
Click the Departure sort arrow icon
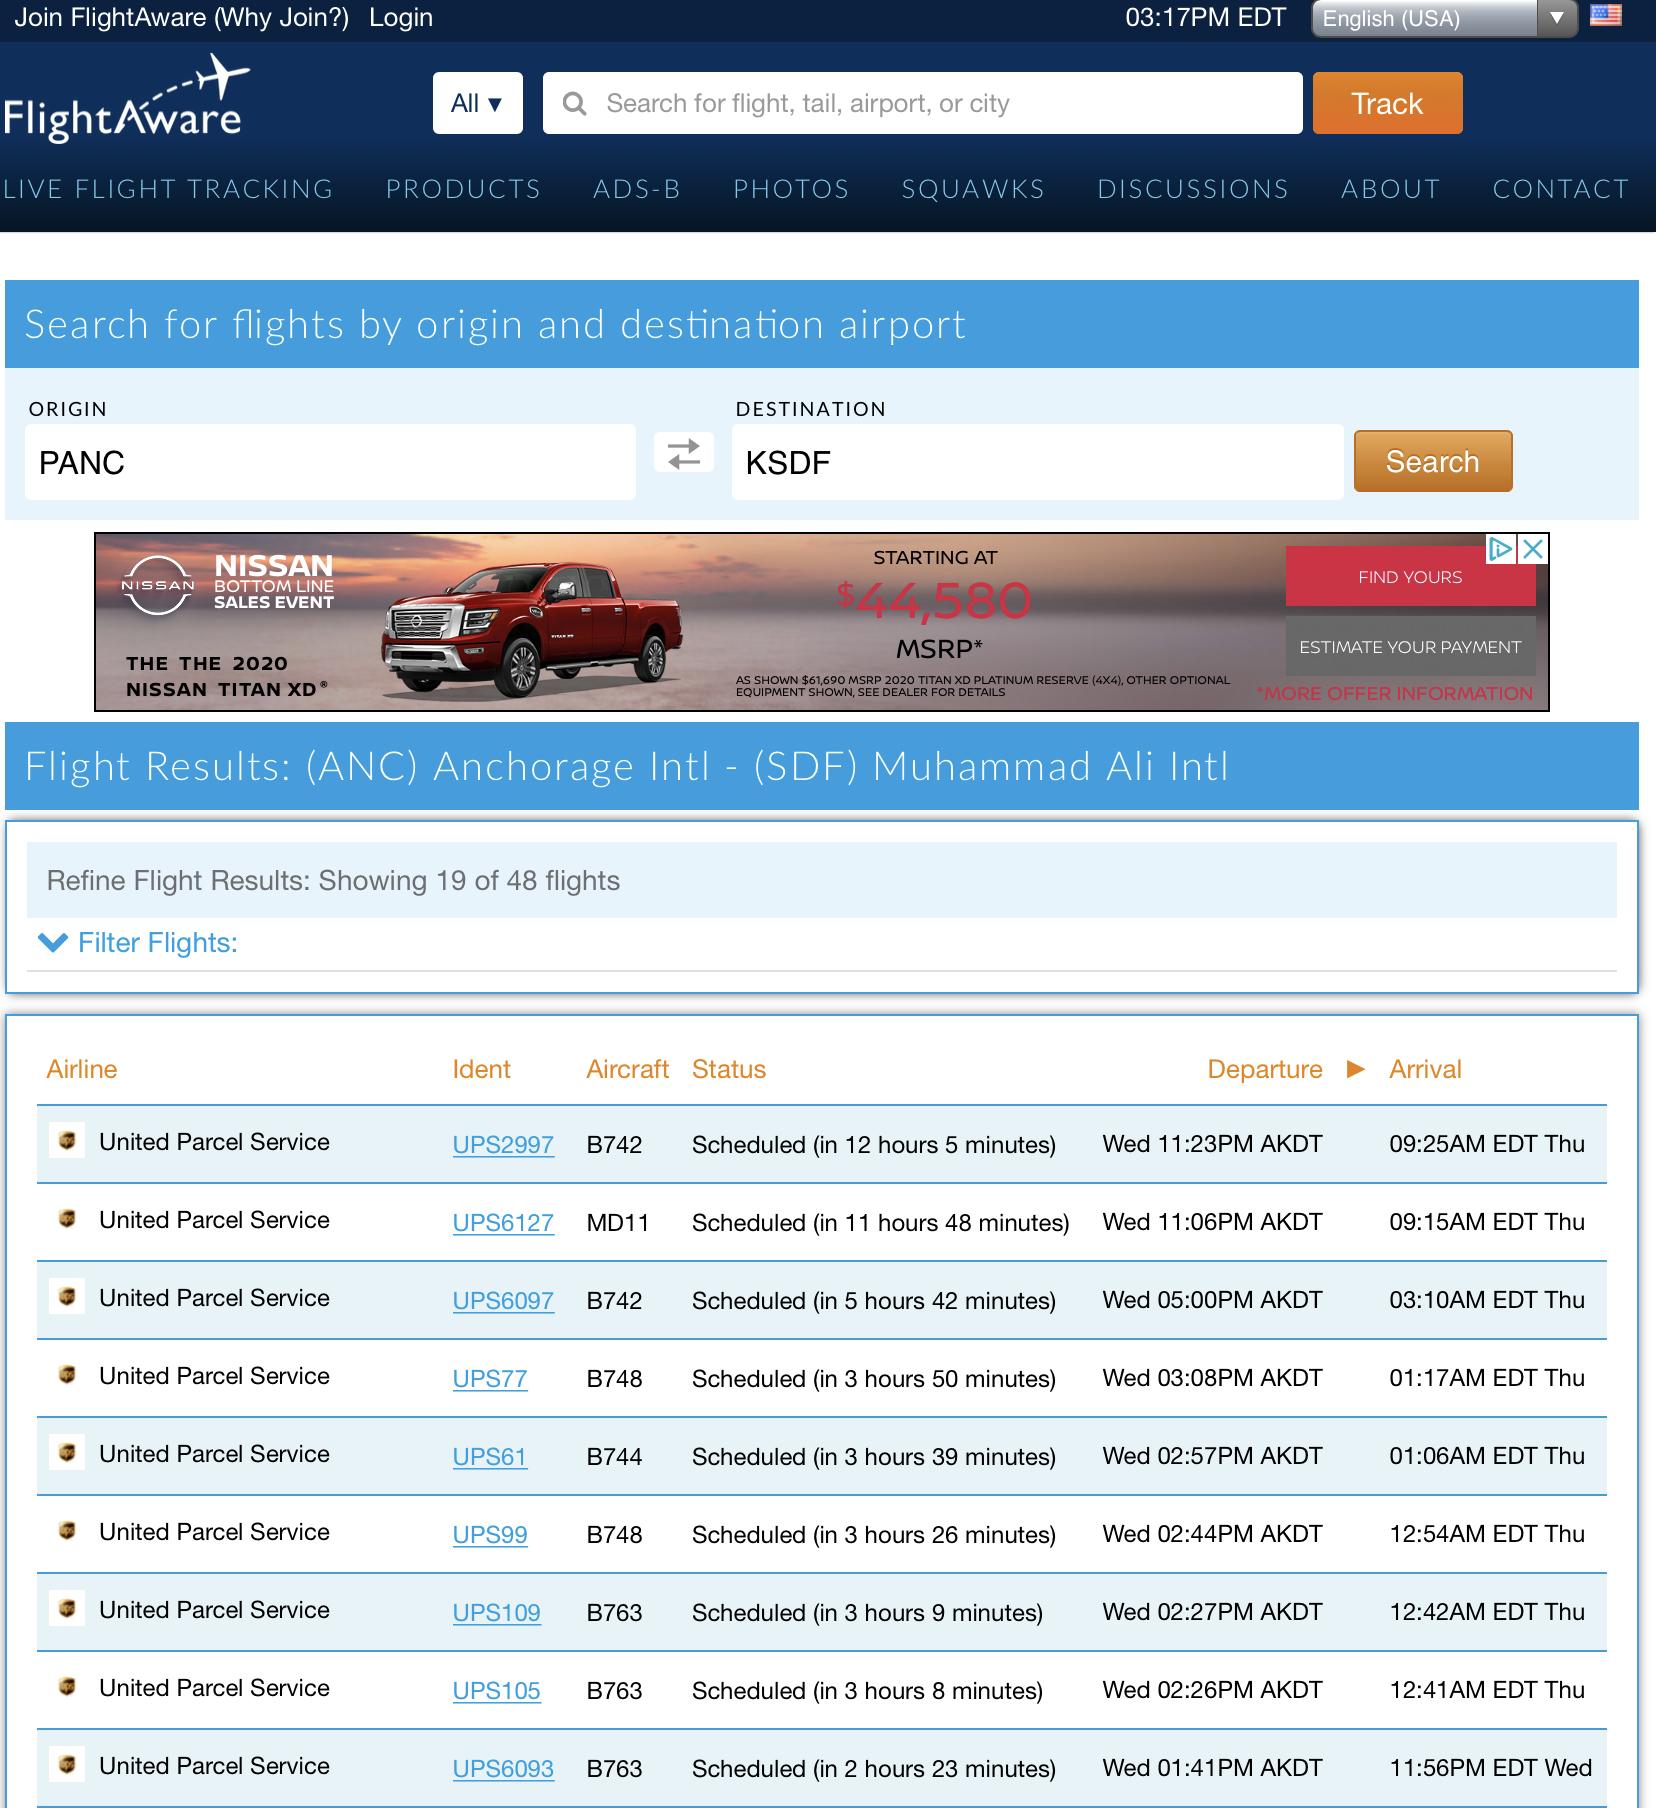point(1356,1069)
